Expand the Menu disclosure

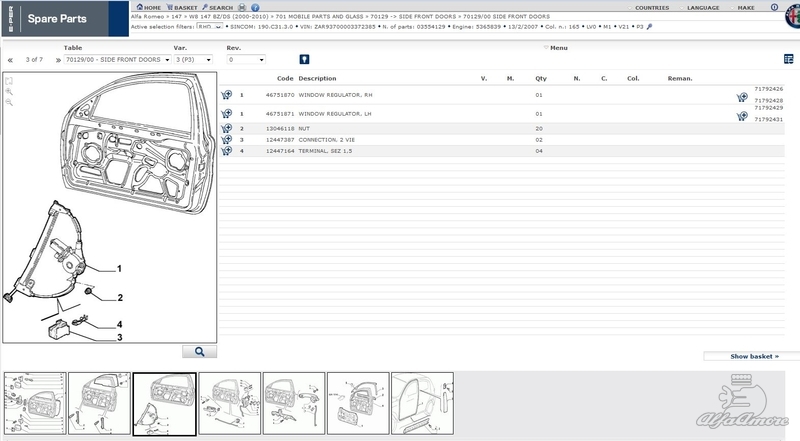click(x=556, y=47)
